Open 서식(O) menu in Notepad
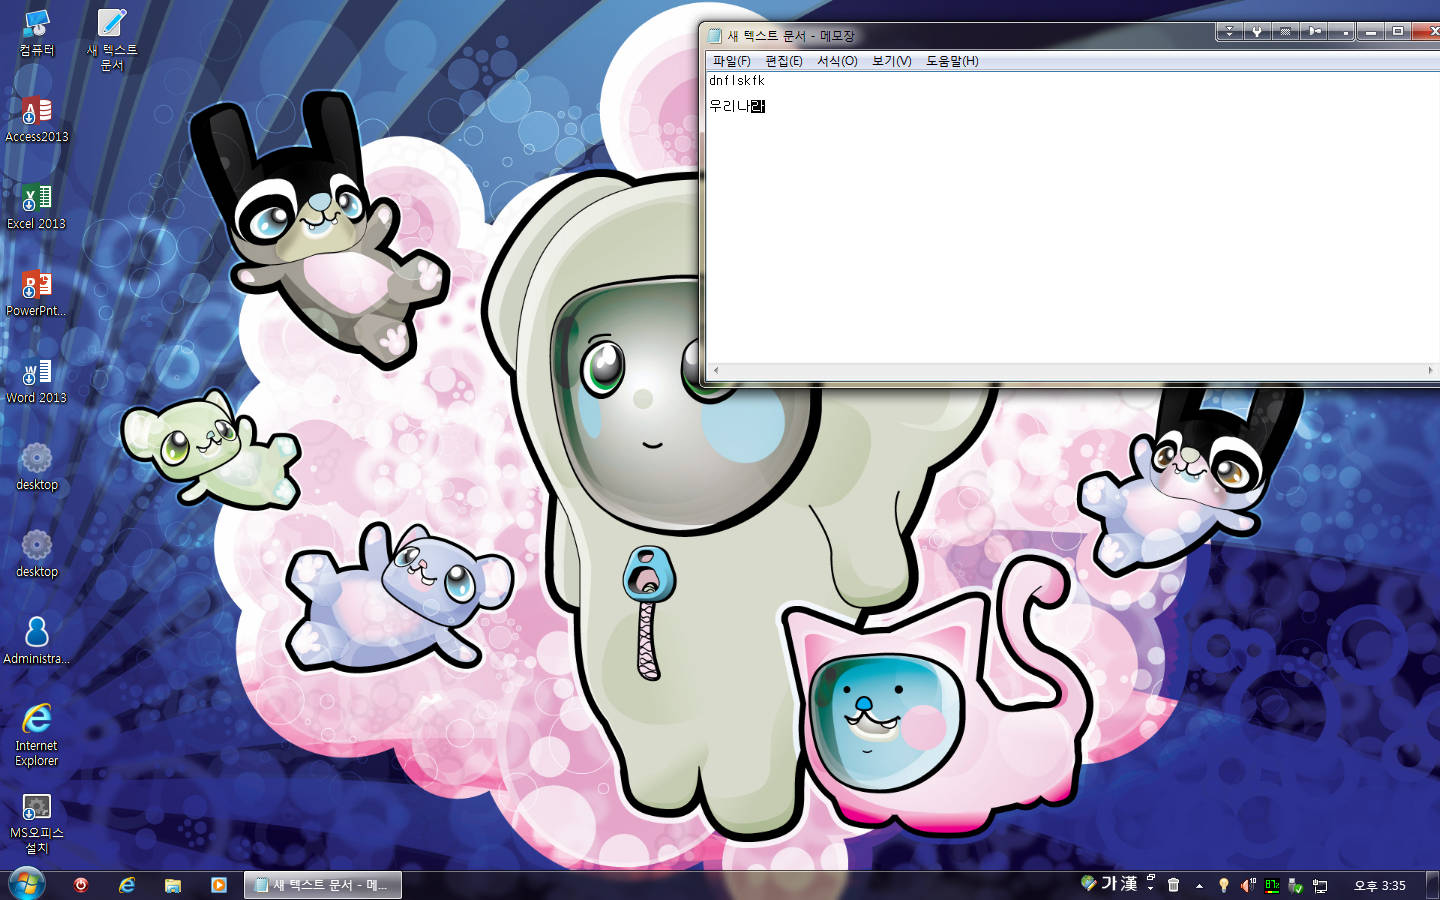 (837, 61)
